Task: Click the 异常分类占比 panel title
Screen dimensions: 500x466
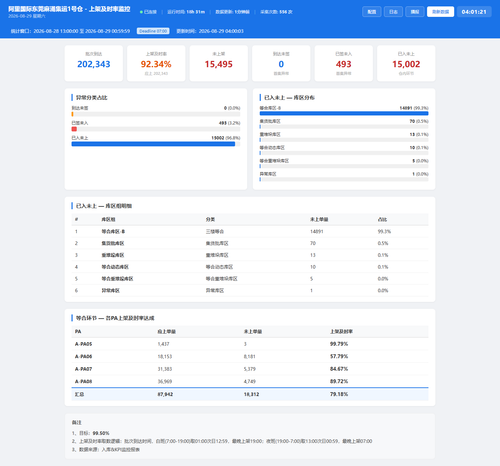Action: tap(92, 98)
